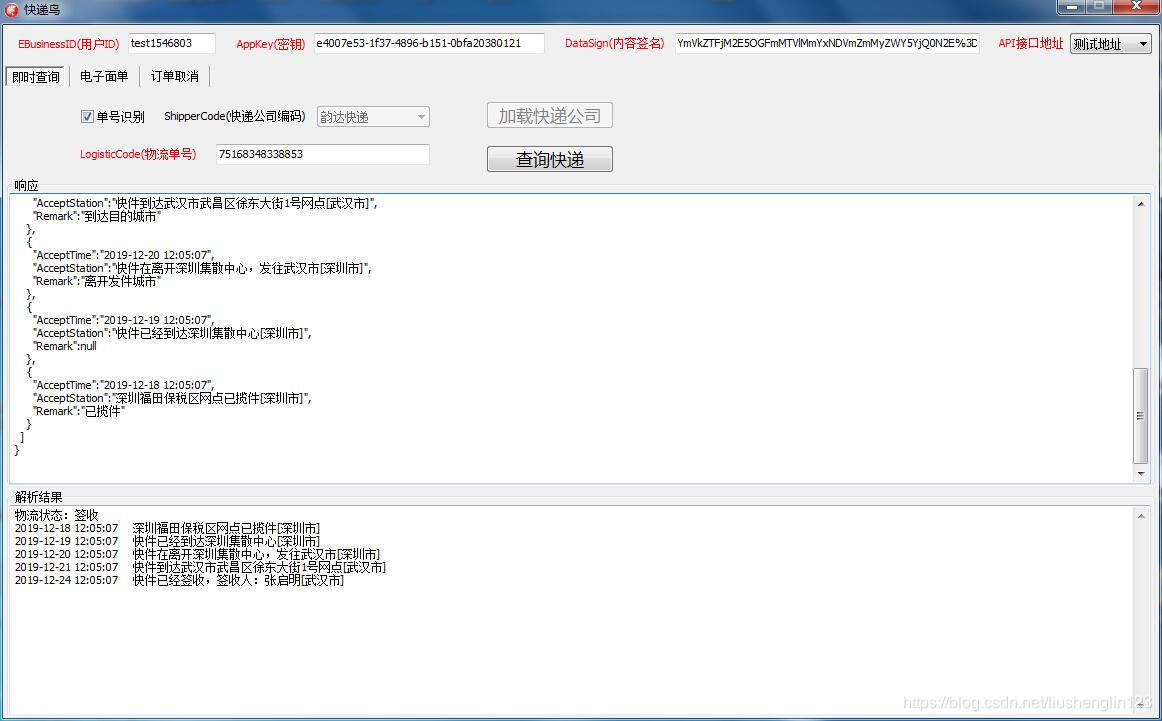The height and width of the screenshot is (721, 1162).
Task: Click the "Remark":null line
Action: tap(64, 346)
